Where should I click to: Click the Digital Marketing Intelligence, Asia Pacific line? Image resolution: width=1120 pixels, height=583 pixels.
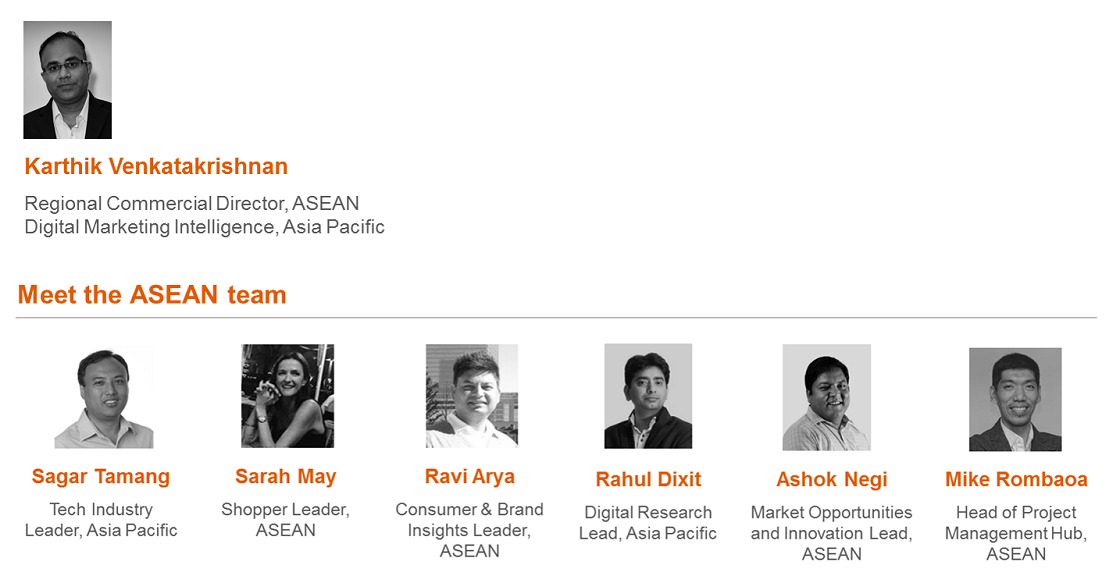pyautogui.click(x=204, y=227)
